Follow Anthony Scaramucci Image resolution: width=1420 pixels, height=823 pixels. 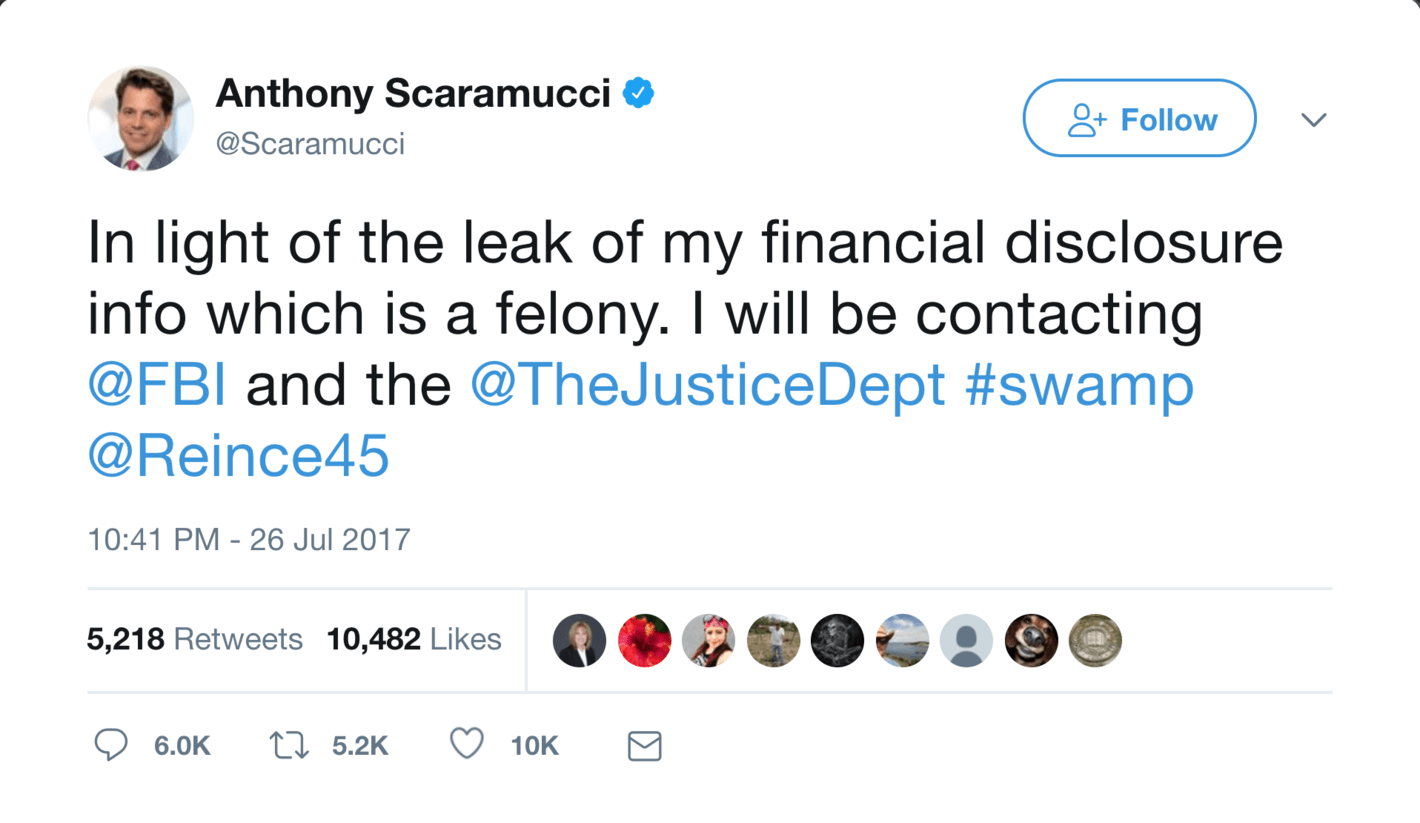(1139, 118)
